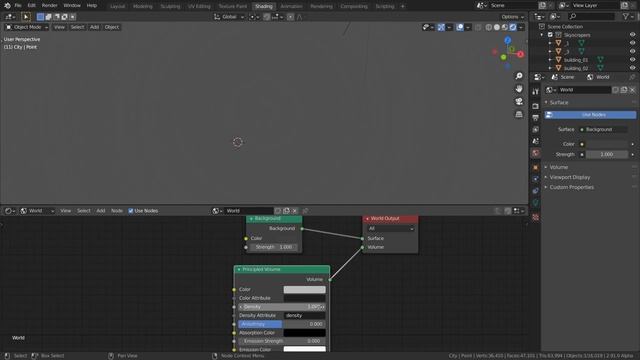The height and width of the screenshot is (360, 640).
Task: Toggle Use Nodes checkbox in the node editor header
Action: tap(131, 211)
